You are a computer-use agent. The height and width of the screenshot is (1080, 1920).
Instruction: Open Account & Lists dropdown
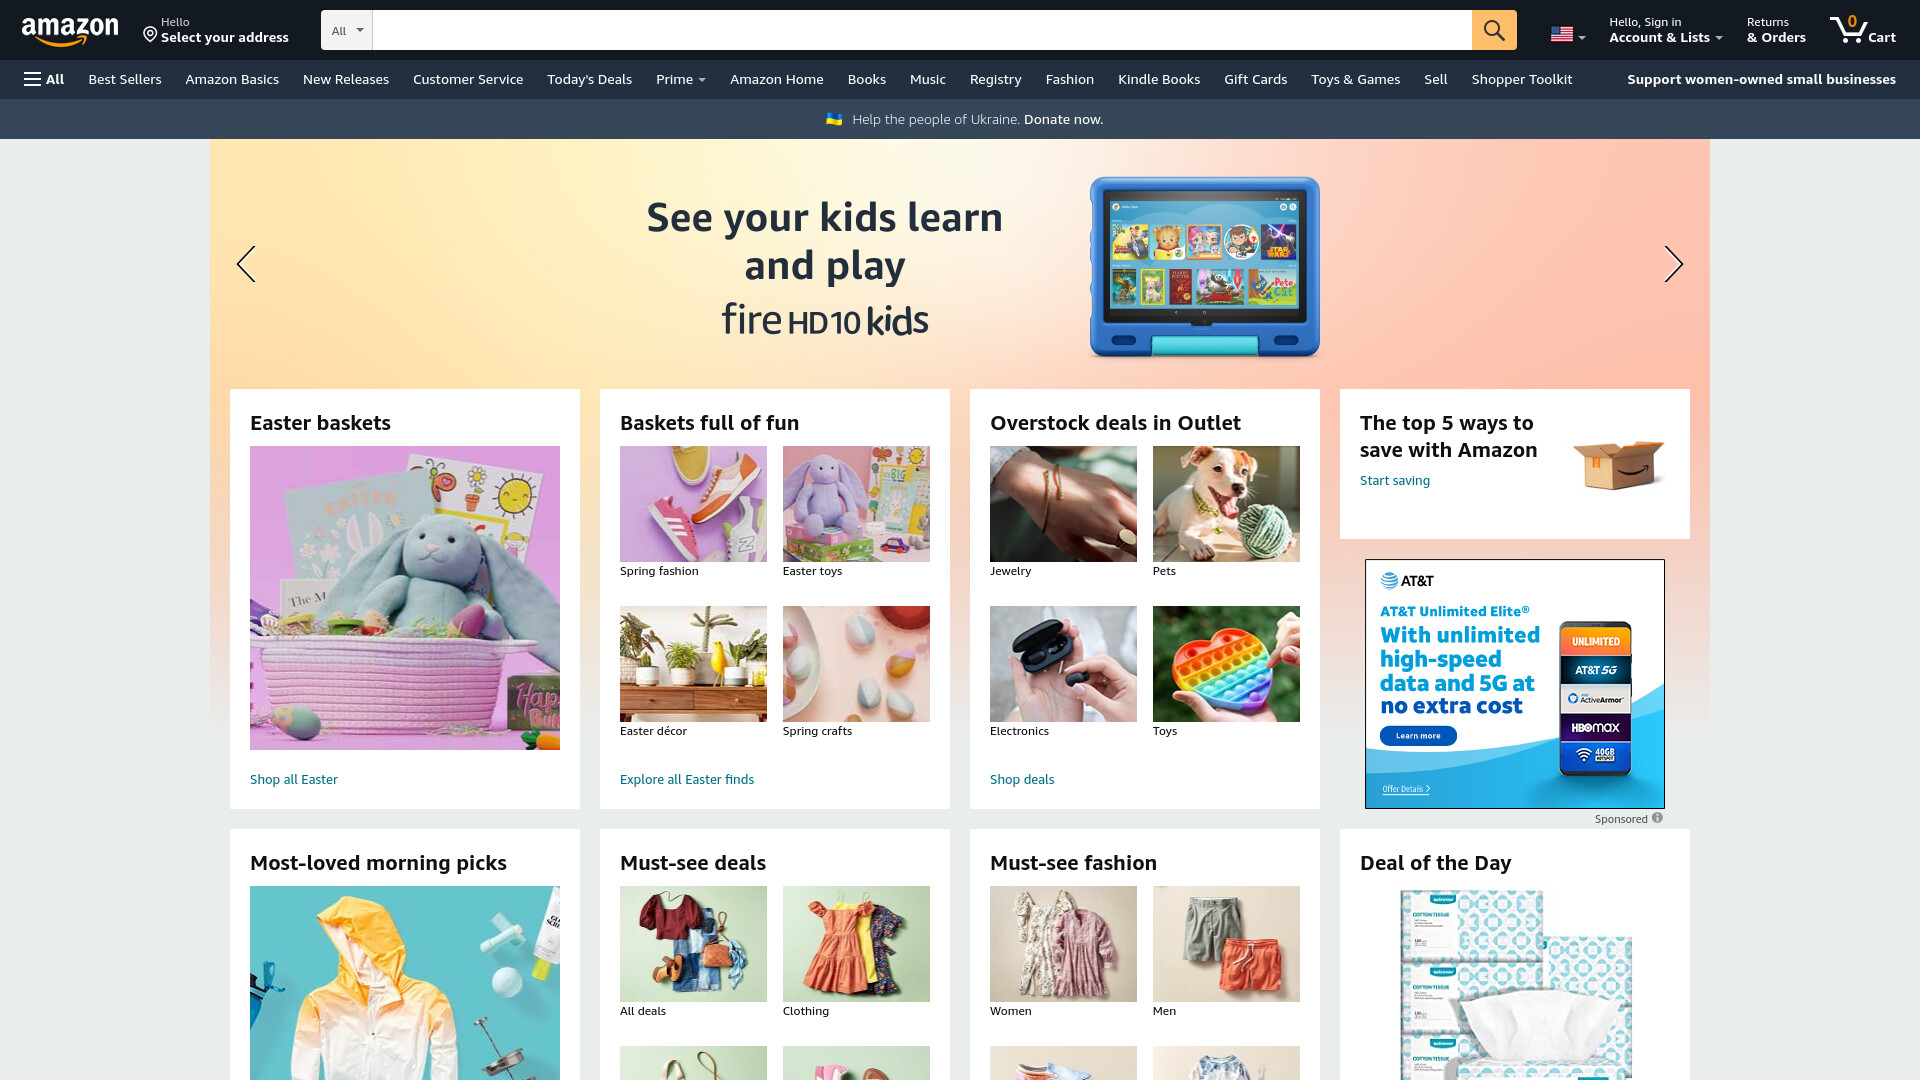coord(1665,30)
